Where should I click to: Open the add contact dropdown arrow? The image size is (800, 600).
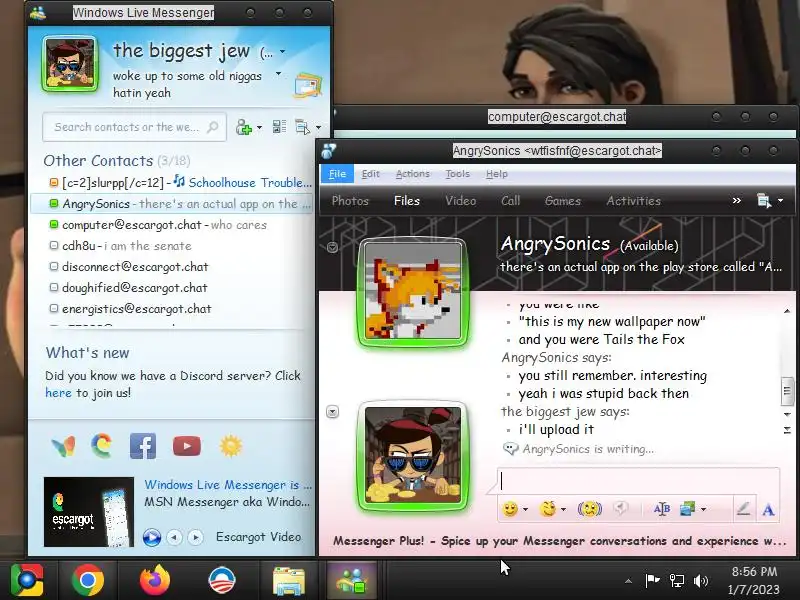click(259, 127)
